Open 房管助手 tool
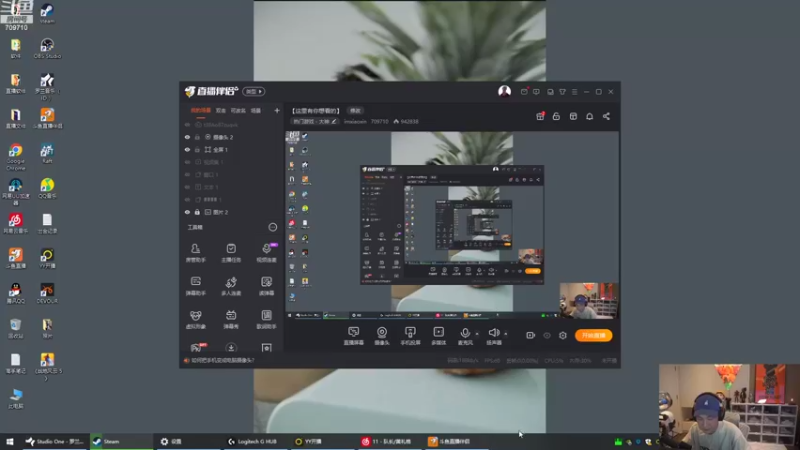 (195, 253)
